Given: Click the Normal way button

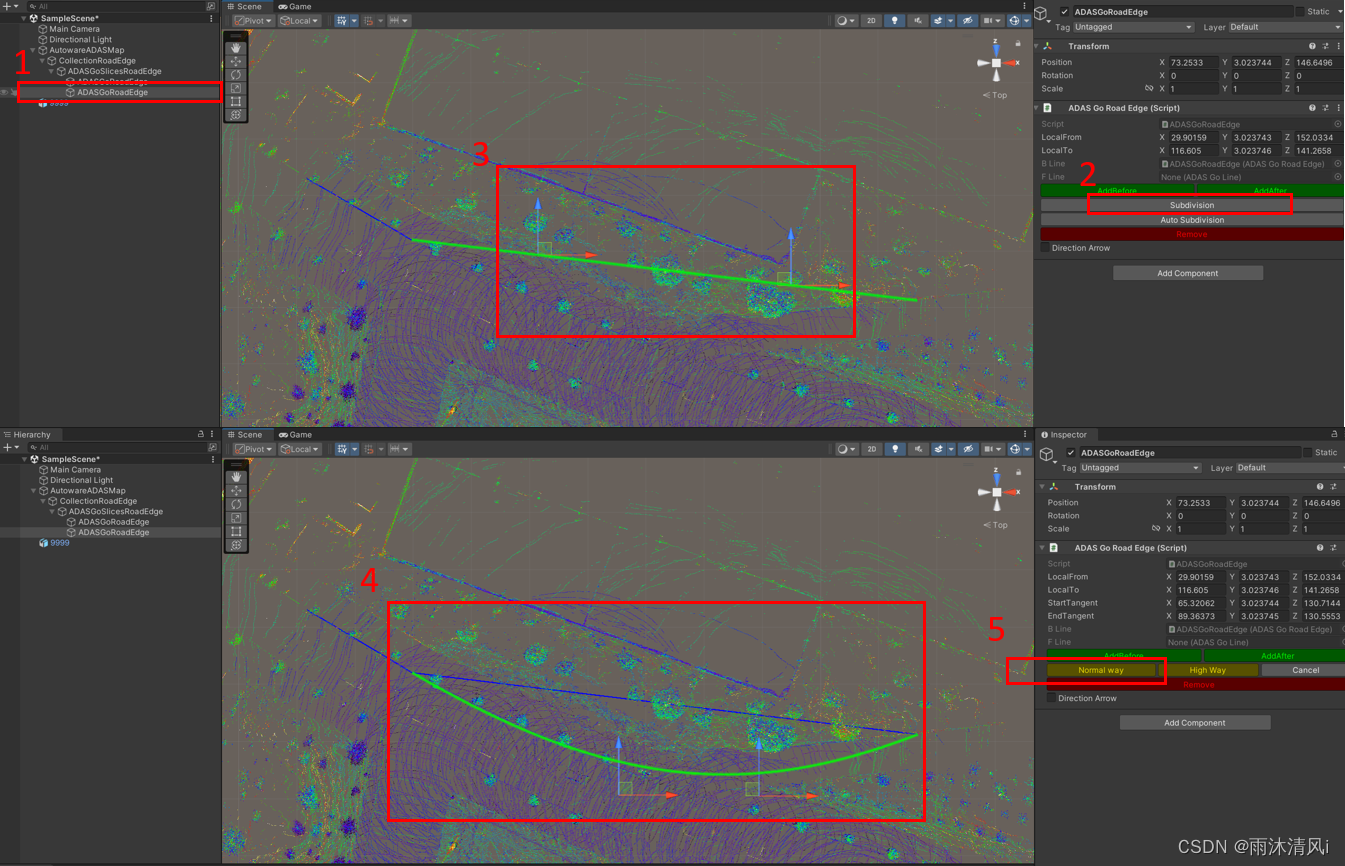Looking at the screenshot, I should tap(1101, 670).
